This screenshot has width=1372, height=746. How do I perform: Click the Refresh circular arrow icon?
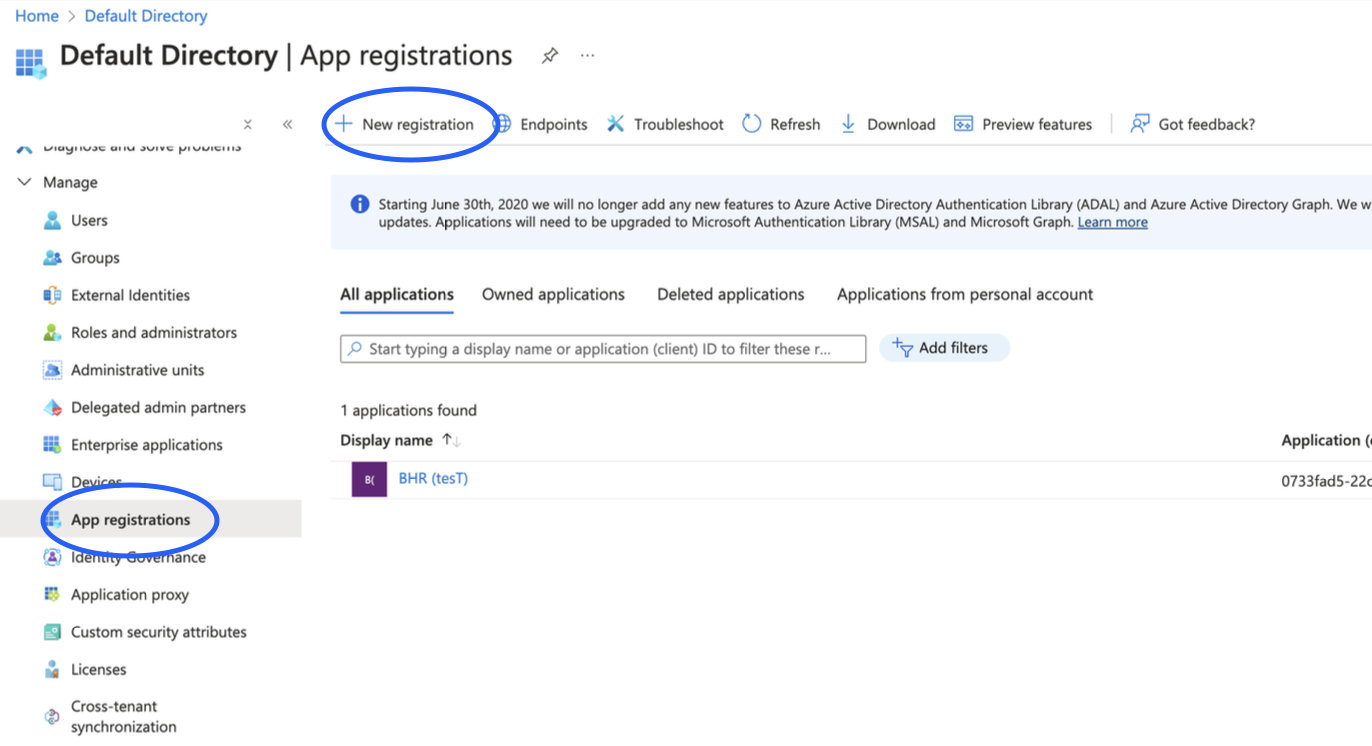[752, 124]
